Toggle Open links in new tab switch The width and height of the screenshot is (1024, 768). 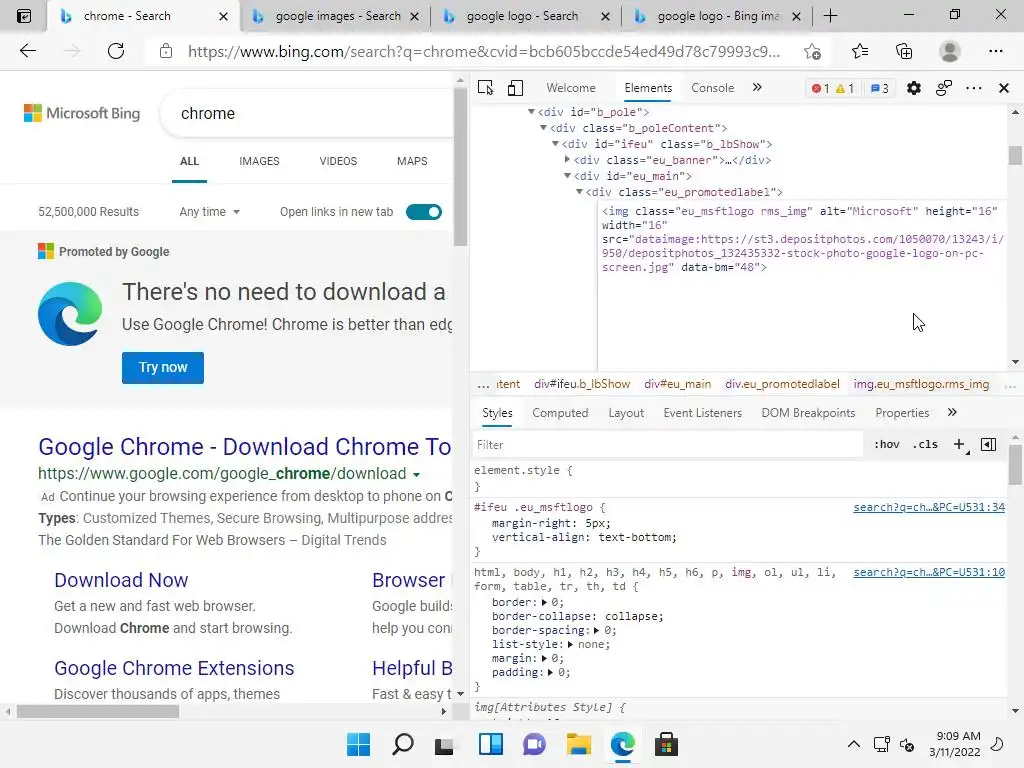(x=424, y=212)
